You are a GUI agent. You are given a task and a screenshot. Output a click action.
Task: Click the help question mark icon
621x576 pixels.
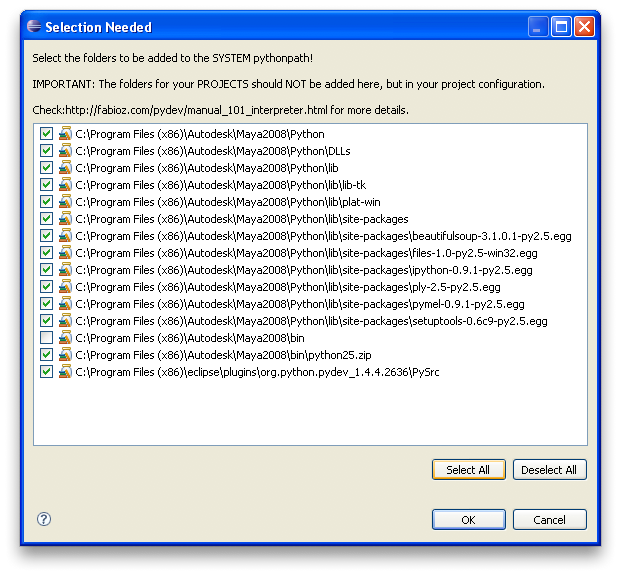44,519
